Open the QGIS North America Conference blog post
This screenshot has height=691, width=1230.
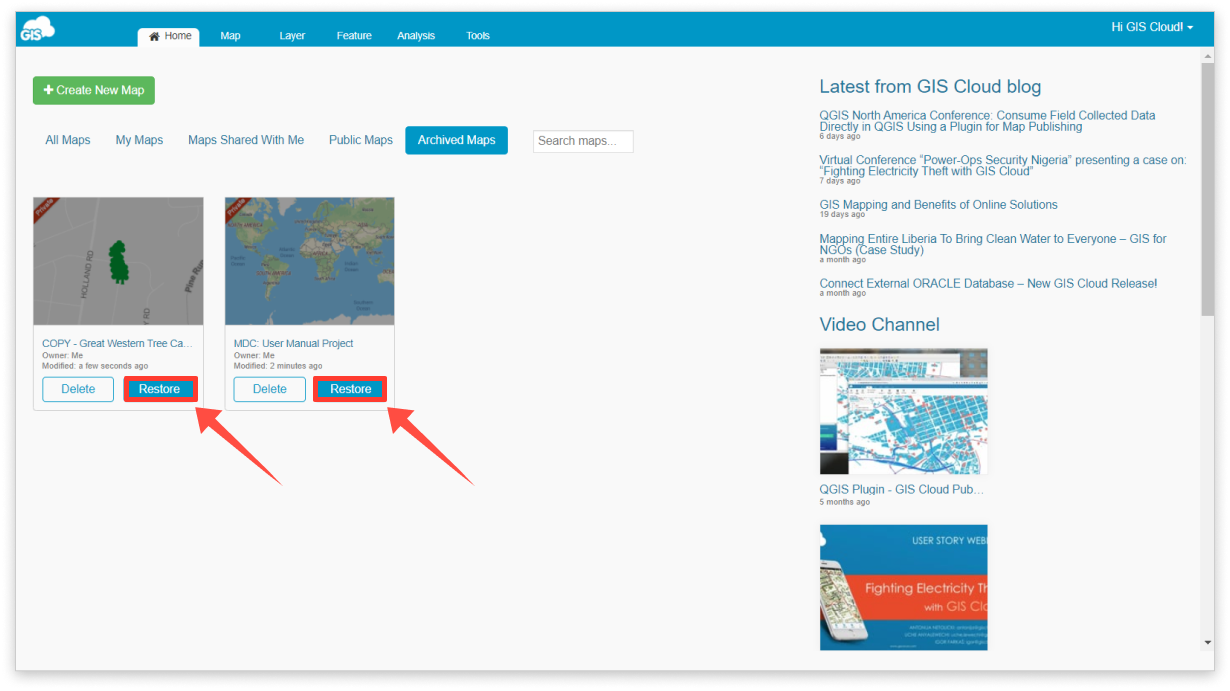987,121
